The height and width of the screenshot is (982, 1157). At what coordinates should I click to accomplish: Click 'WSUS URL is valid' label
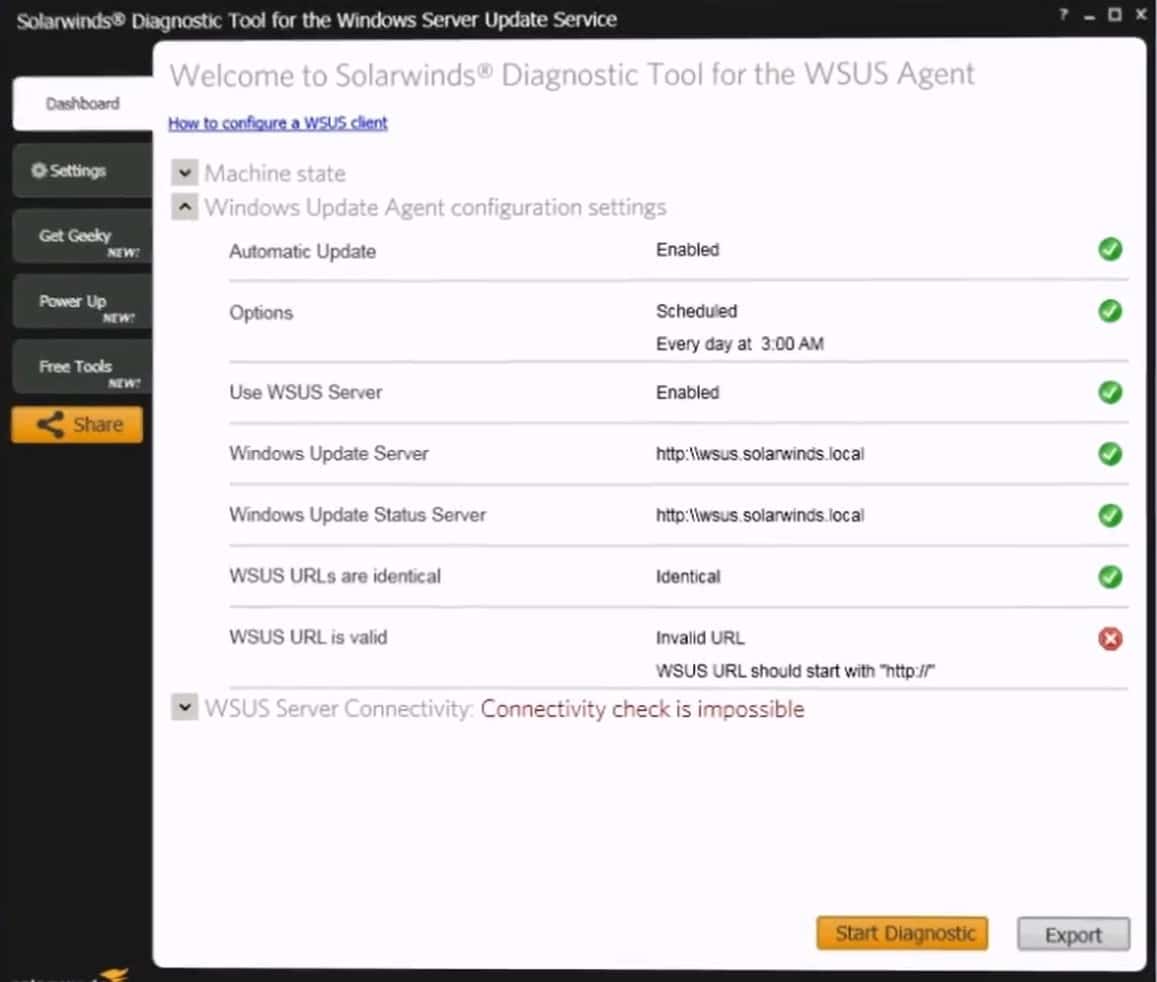point(308,637)
